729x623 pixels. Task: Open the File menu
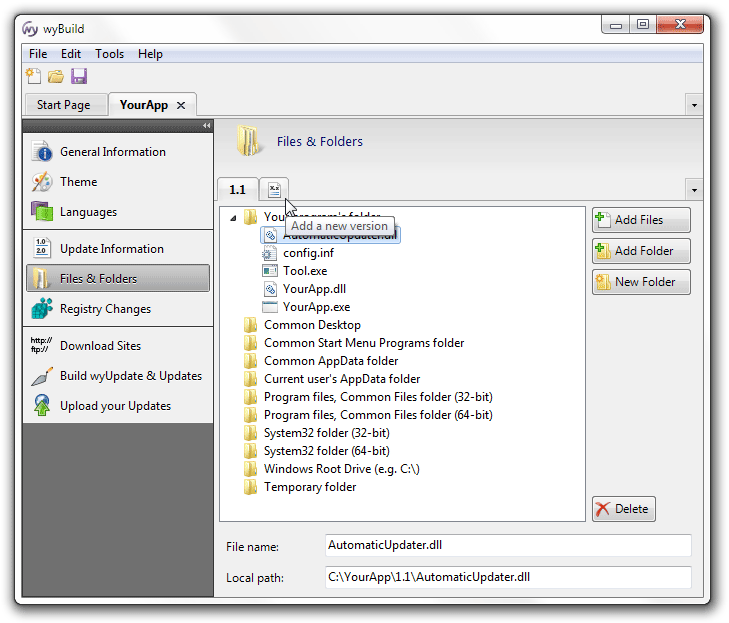[x=38, y=54]
